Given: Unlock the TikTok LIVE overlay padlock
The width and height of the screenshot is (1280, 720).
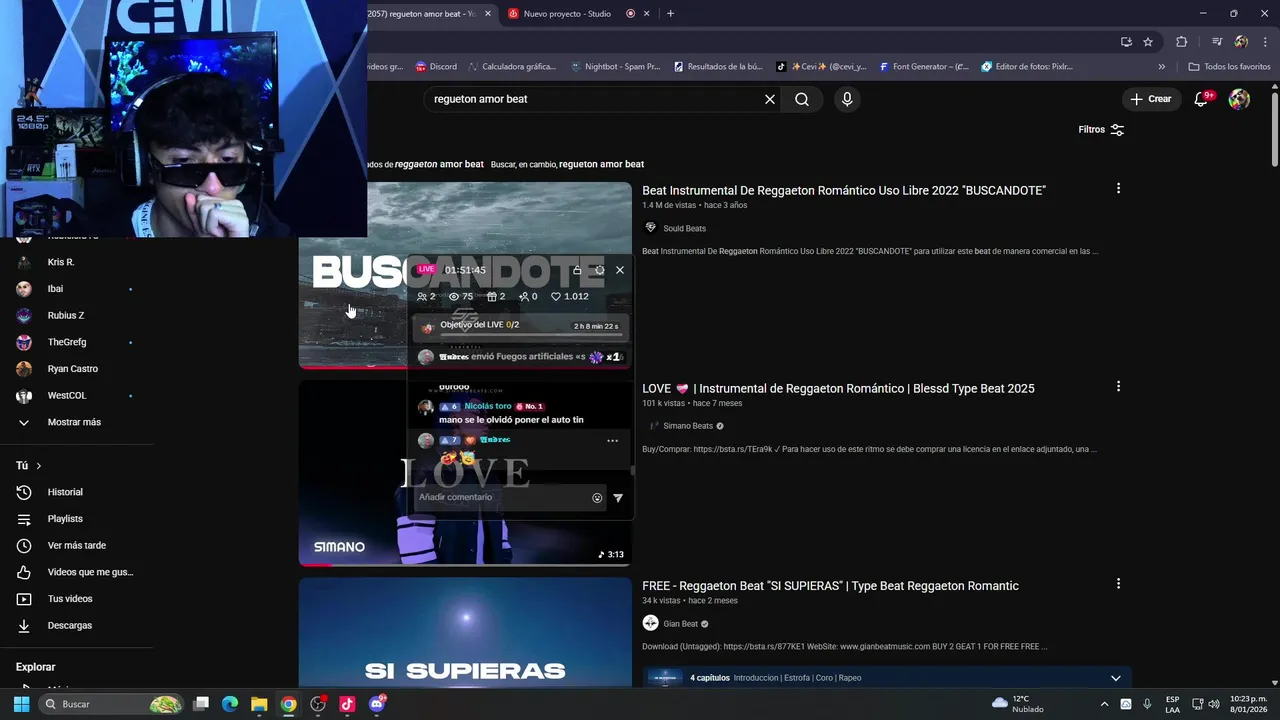Looking at the screenshot, I should click(x=577, y=270).
